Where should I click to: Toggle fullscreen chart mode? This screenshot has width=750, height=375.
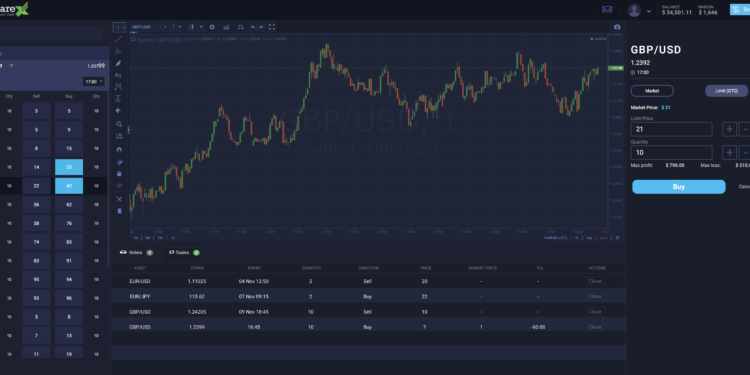(272, 27)
